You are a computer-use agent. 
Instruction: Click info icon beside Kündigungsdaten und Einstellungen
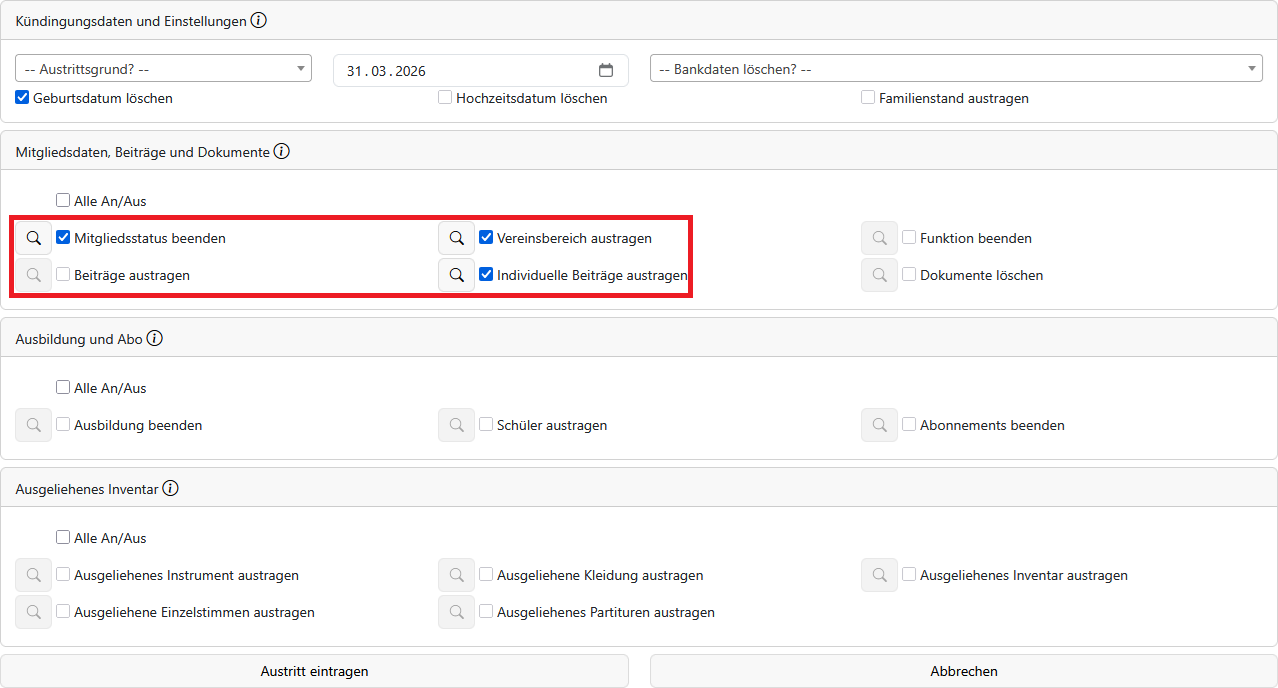pos(258,21)
